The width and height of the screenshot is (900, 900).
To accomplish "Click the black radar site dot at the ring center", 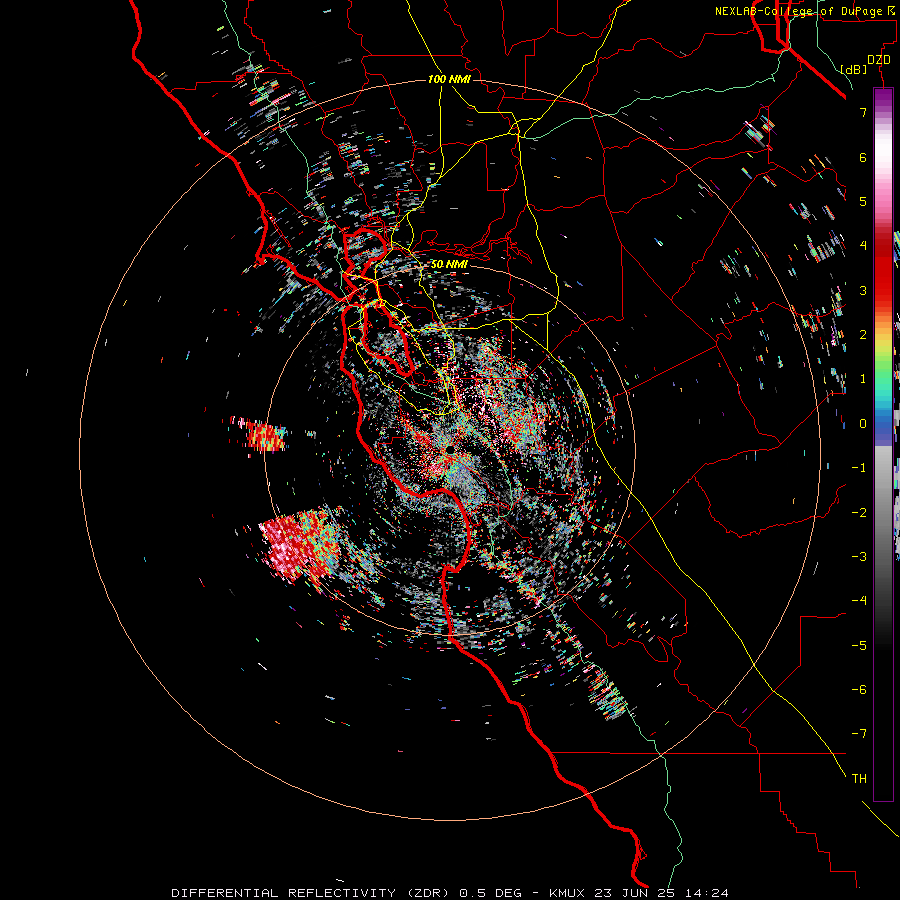I will point(451,449).
